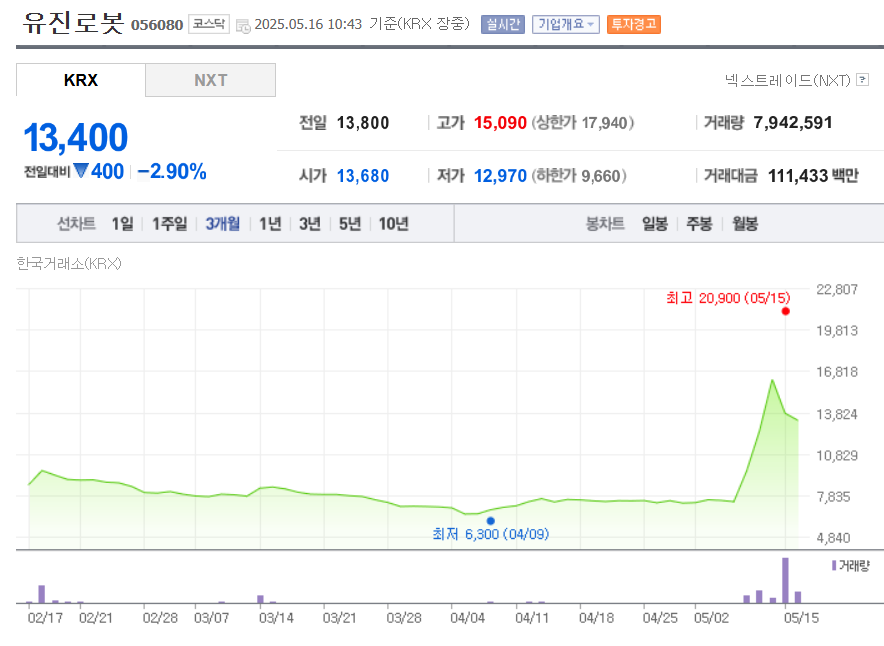
Task: Select the 10년 line chart period
Action: point(394,224)
